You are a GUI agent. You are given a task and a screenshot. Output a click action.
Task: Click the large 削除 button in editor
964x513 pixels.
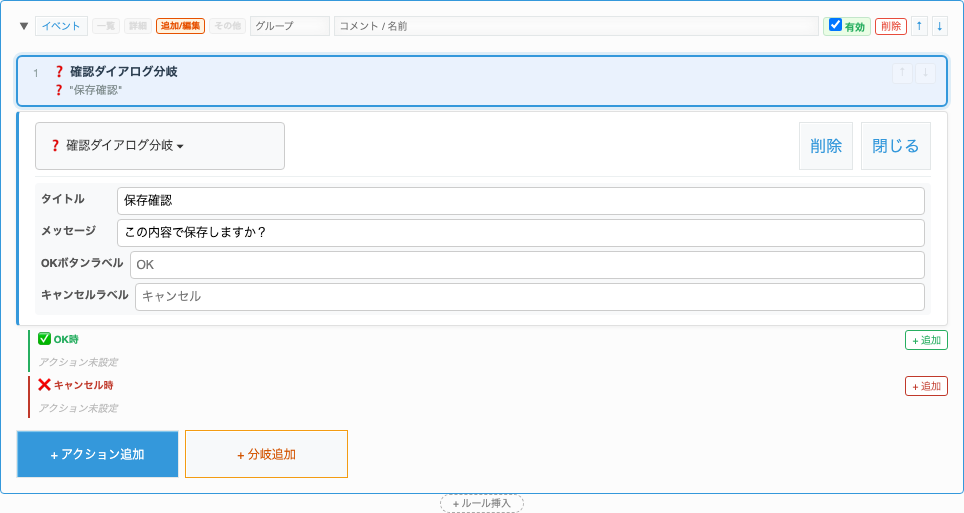(x=826, y=146)
